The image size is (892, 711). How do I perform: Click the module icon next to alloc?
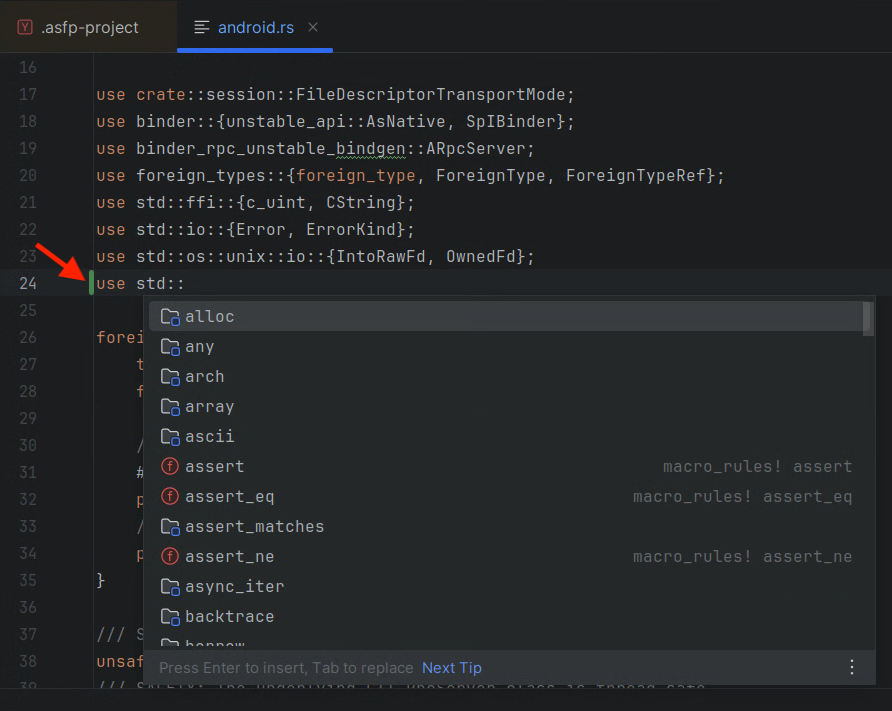[169, 316]
